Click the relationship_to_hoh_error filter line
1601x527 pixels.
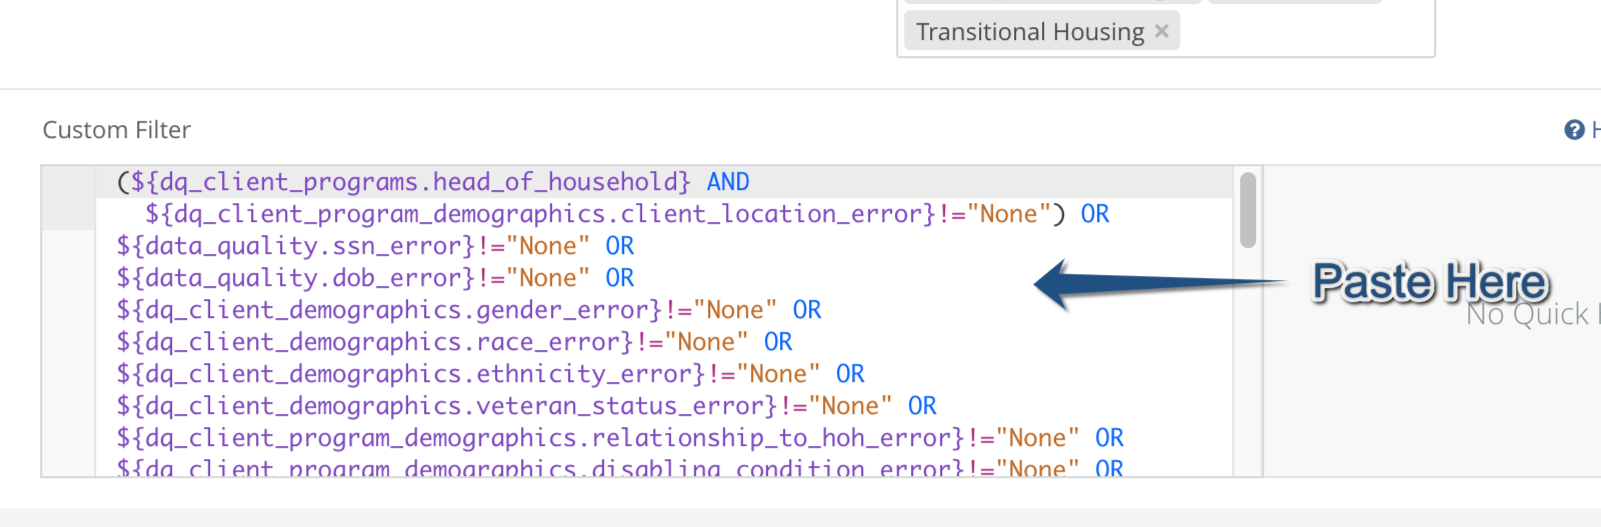tap(620, 438)
